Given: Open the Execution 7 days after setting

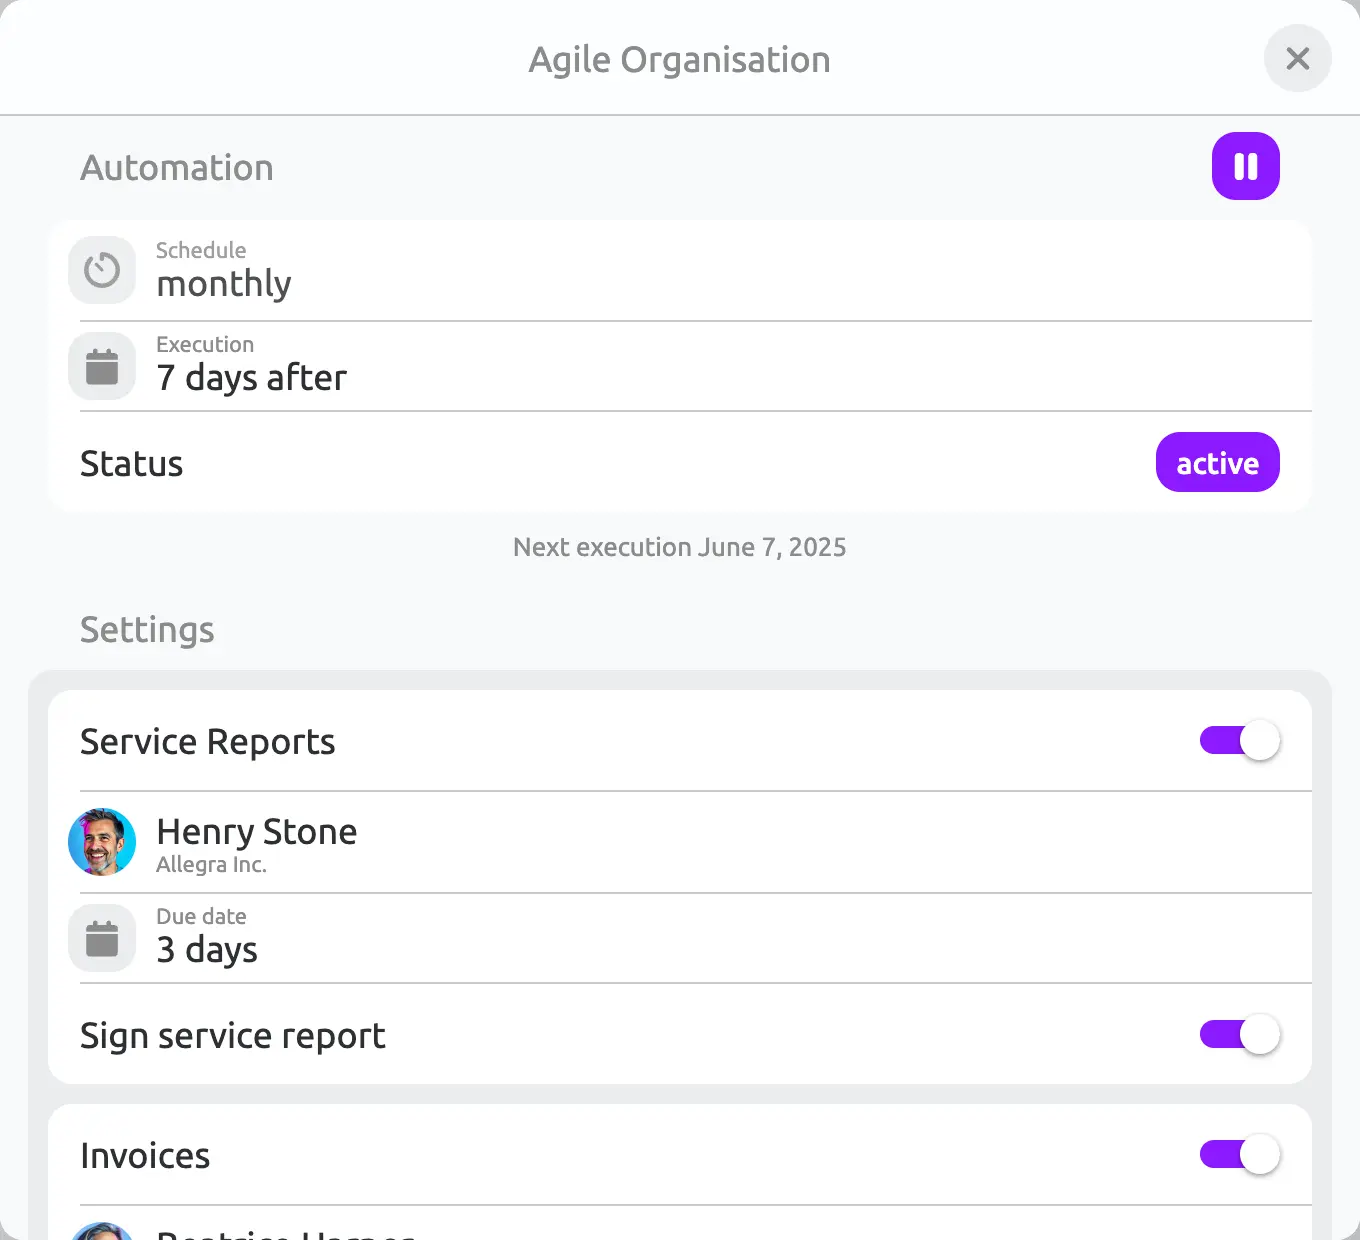Looking at the screenshot, I should click(x=680, y=366).
